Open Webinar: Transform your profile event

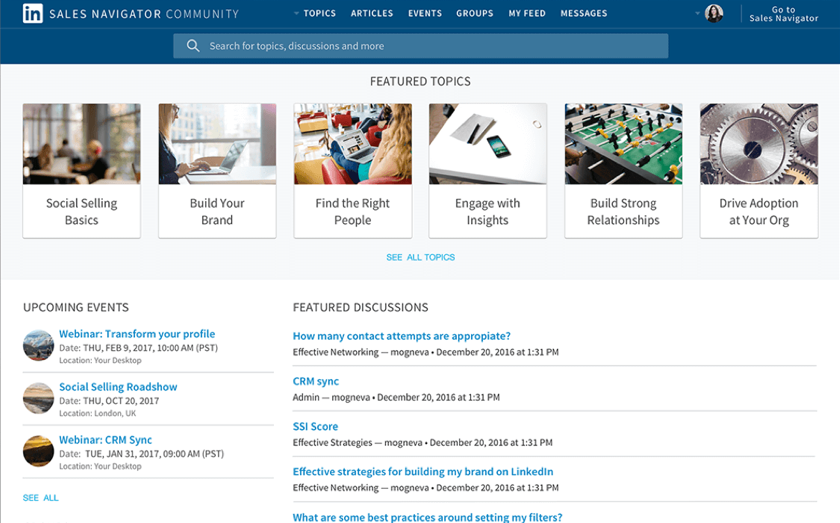click(137, 334)
